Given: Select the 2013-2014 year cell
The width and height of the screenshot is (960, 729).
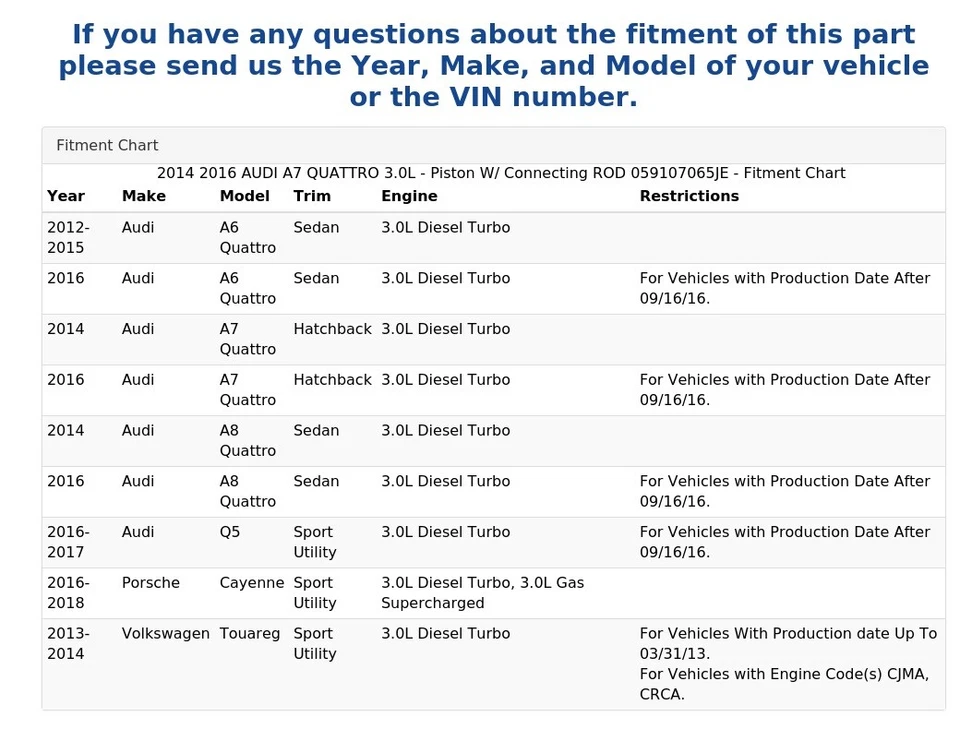Looking at the screenshot, I should pyautogui.click(x=68, y=643).
